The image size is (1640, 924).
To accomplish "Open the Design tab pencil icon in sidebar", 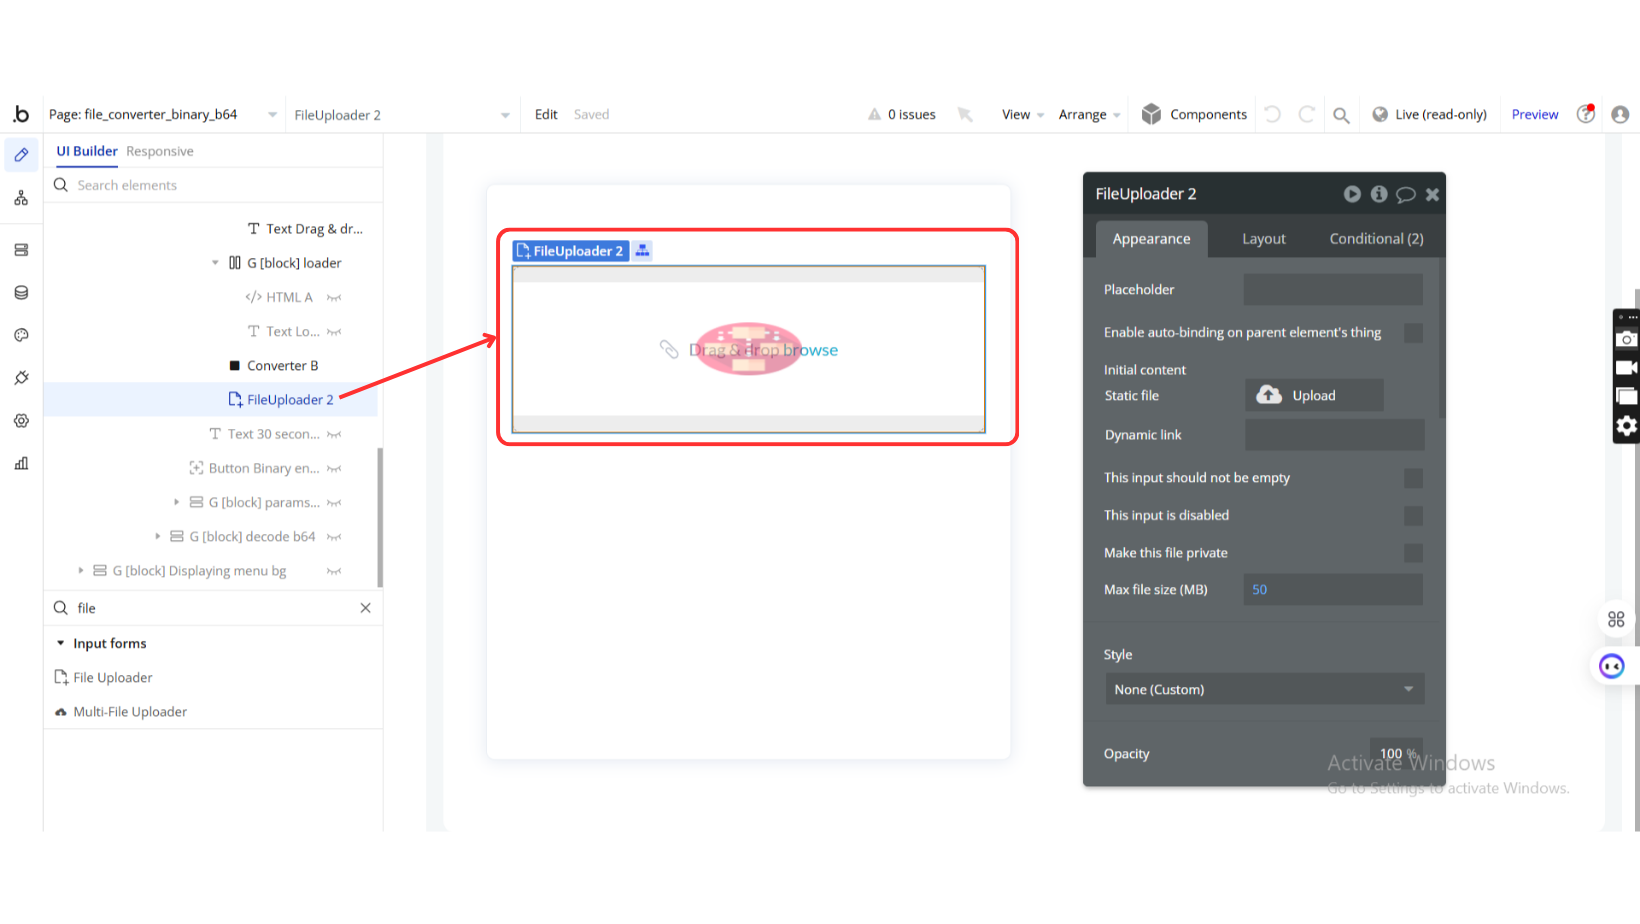I will pos(21,155).
